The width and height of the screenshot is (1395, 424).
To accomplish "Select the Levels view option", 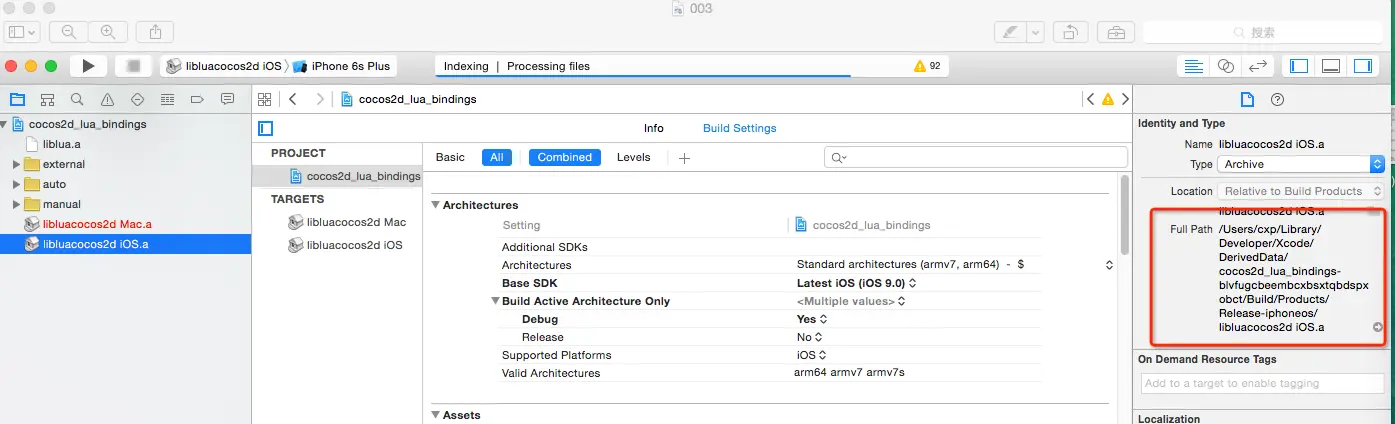I will click(x=634, y=157).
